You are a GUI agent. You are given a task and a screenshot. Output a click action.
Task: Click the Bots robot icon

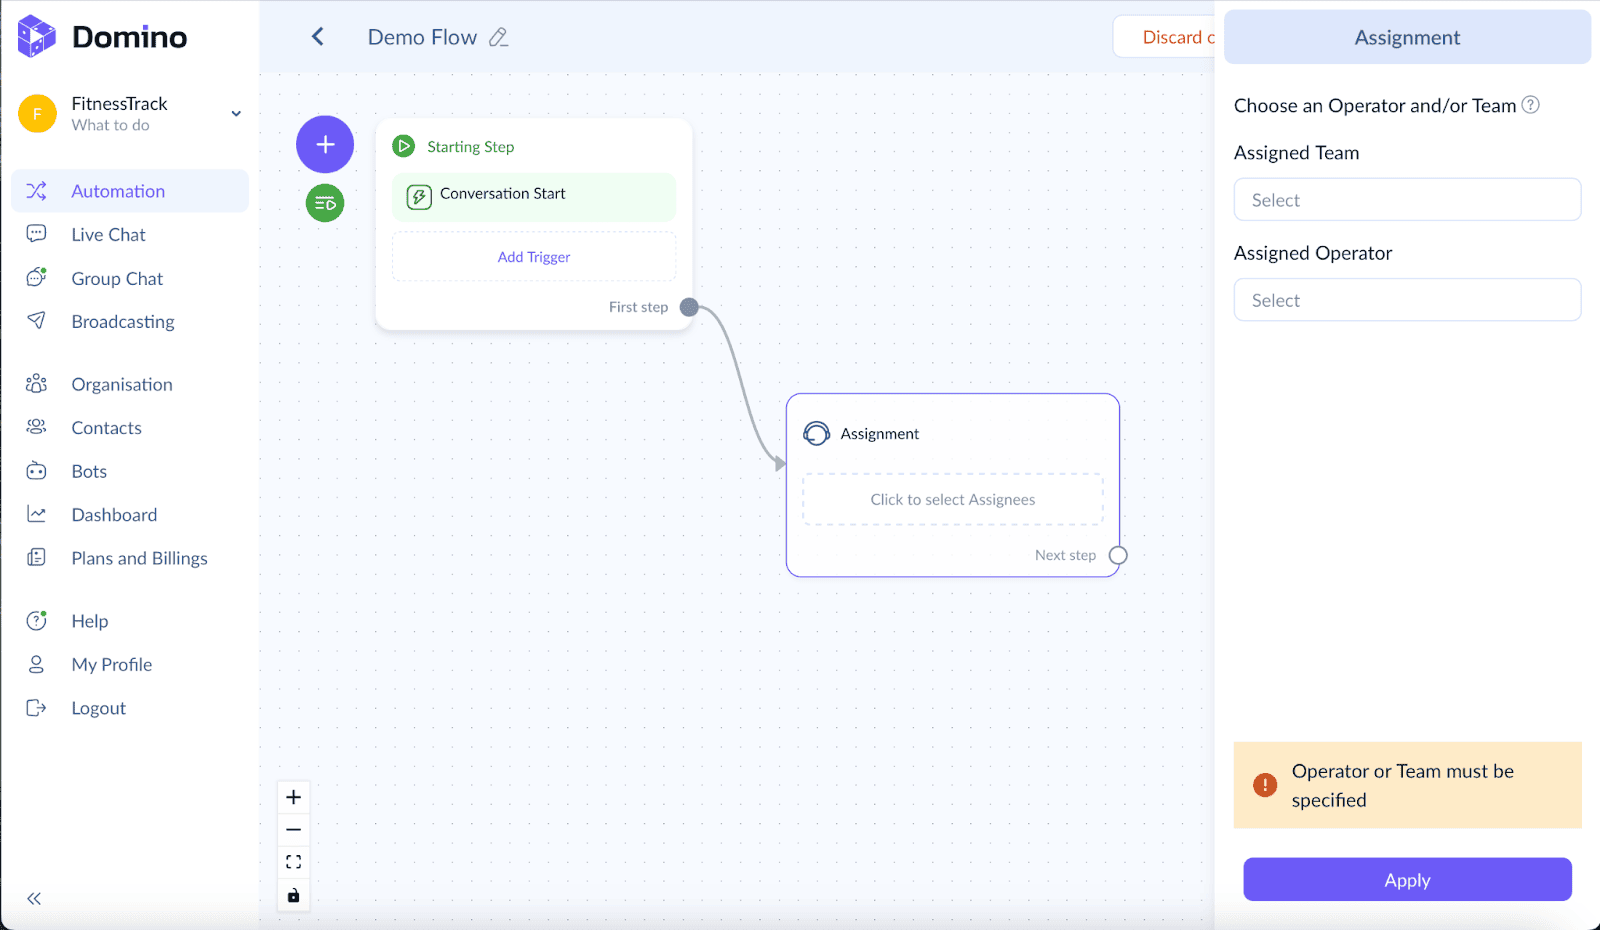36,471
